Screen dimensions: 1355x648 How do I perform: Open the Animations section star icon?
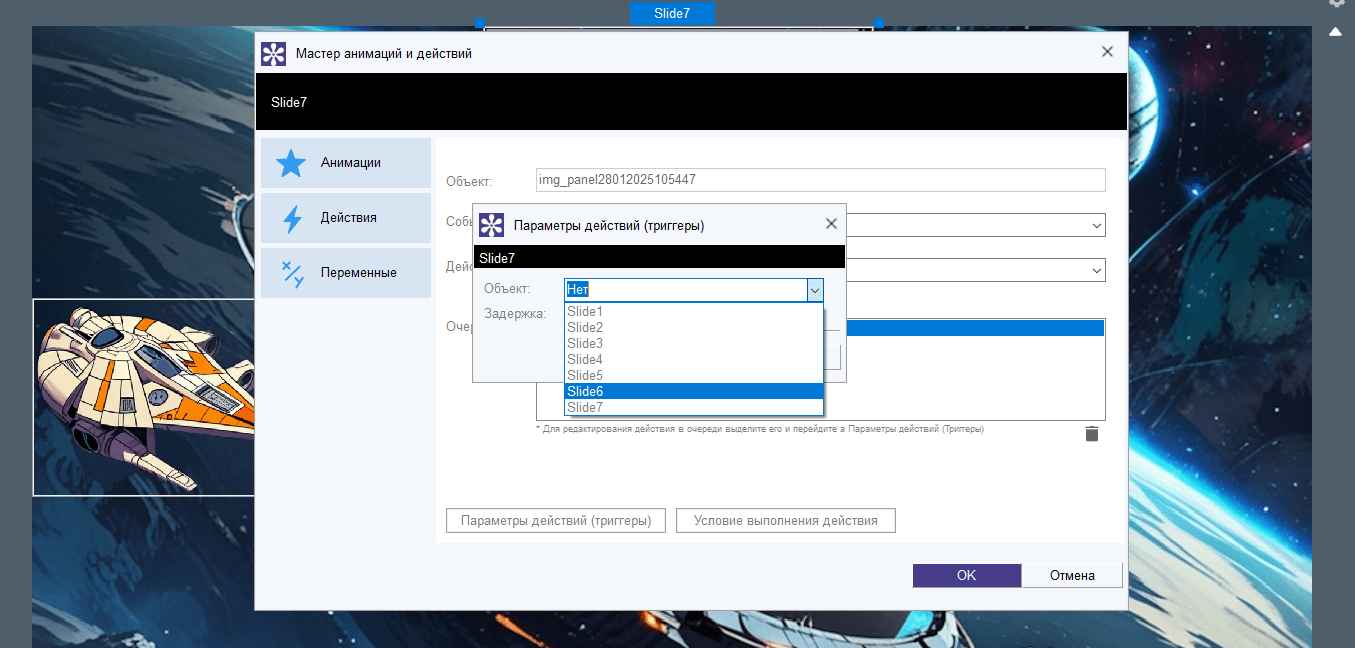point(291,163)
